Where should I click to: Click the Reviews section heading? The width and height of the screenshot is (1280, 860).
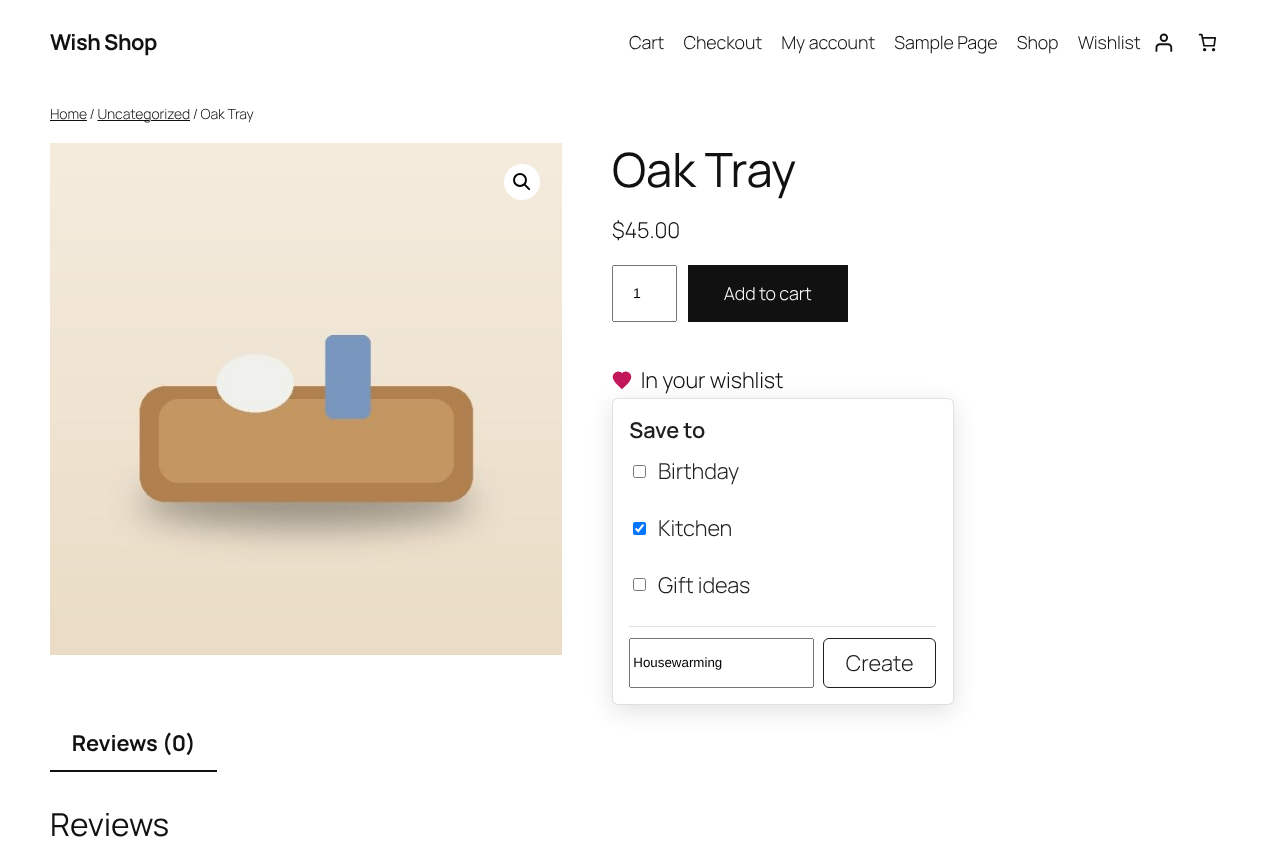click(109, 825)
